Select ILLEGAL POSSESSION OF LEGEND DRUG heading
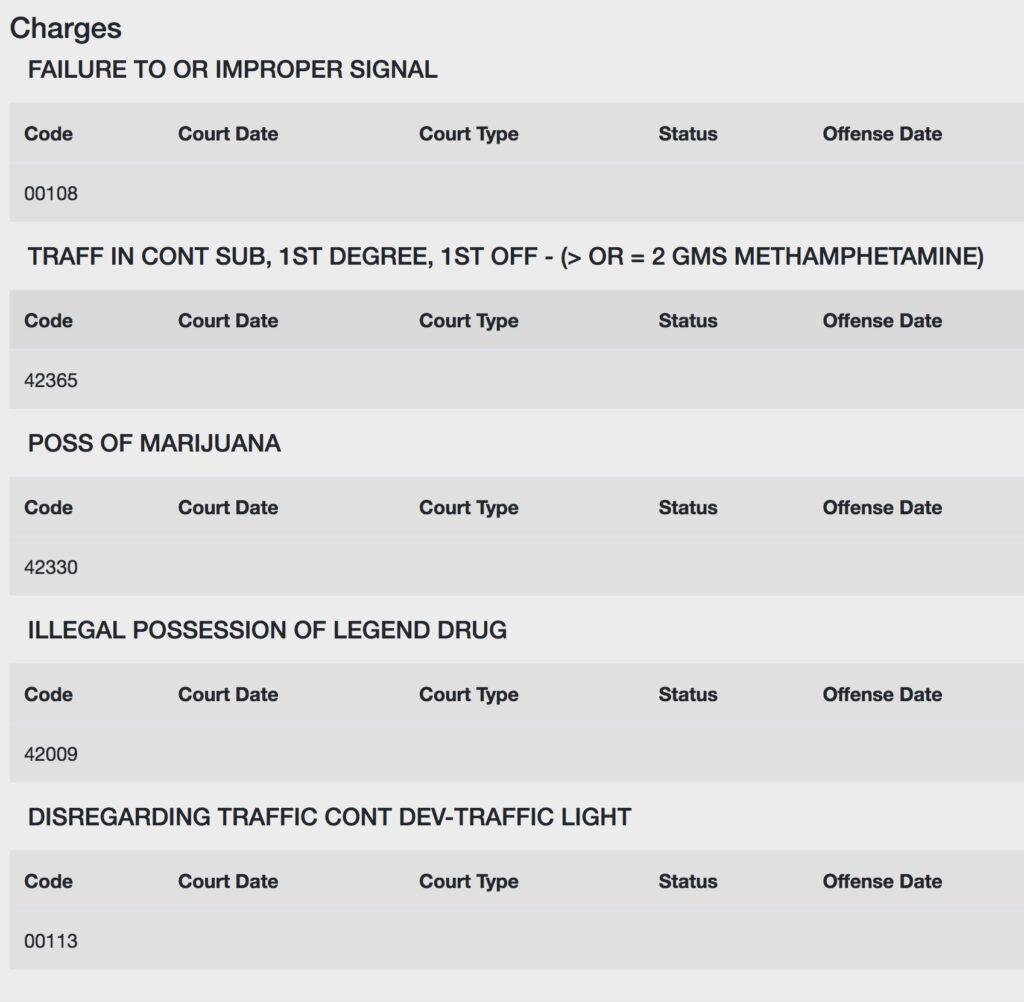Viewport: 1024px width, 1002px height. pos(267,630)
